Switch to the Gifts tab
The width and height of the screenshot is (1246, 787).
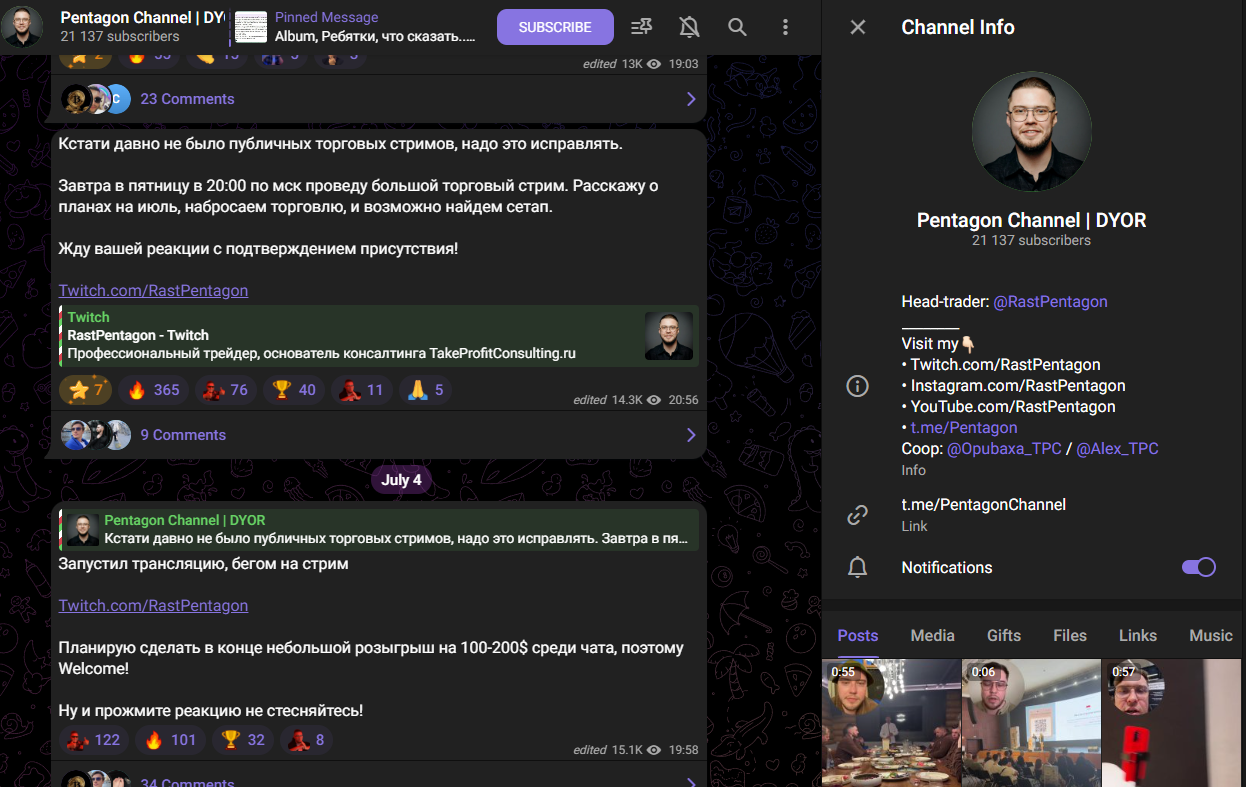click(1004, 635)
